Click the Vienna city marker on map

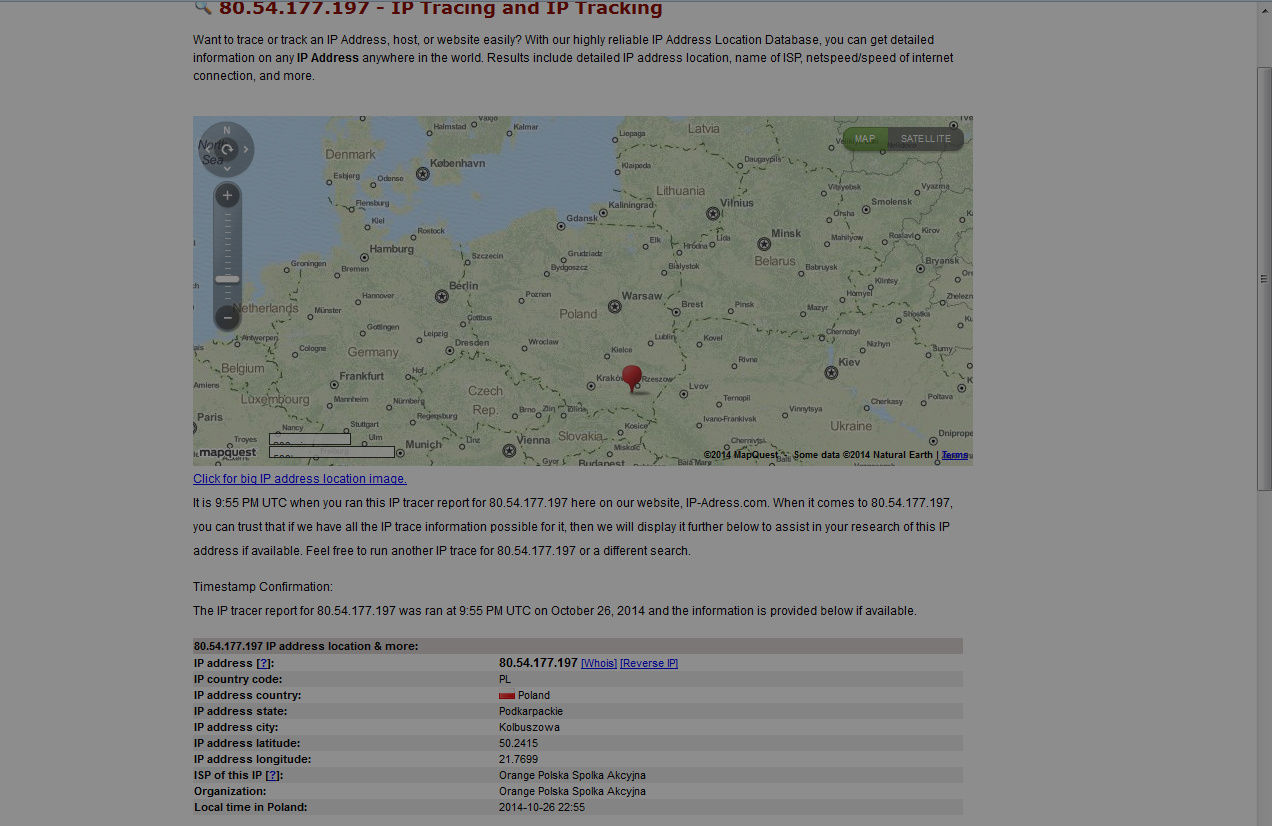click(509, 451)
